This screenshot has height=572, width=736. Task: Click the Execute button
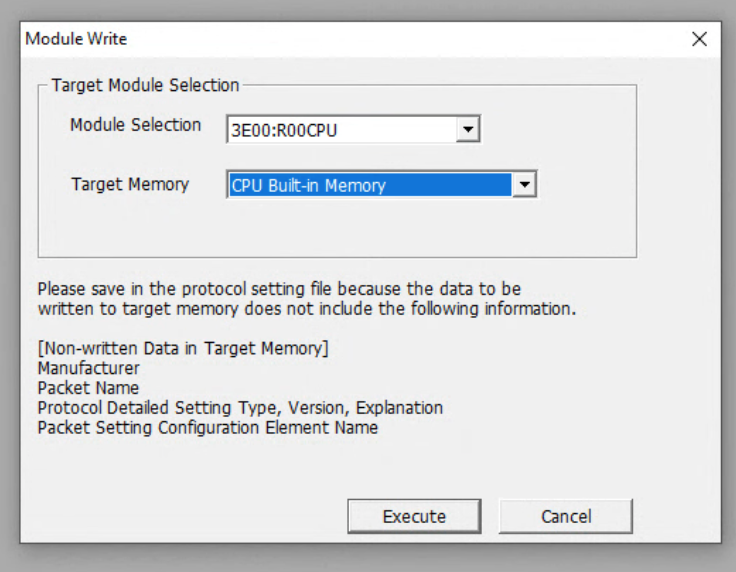[x=414, y=516]
